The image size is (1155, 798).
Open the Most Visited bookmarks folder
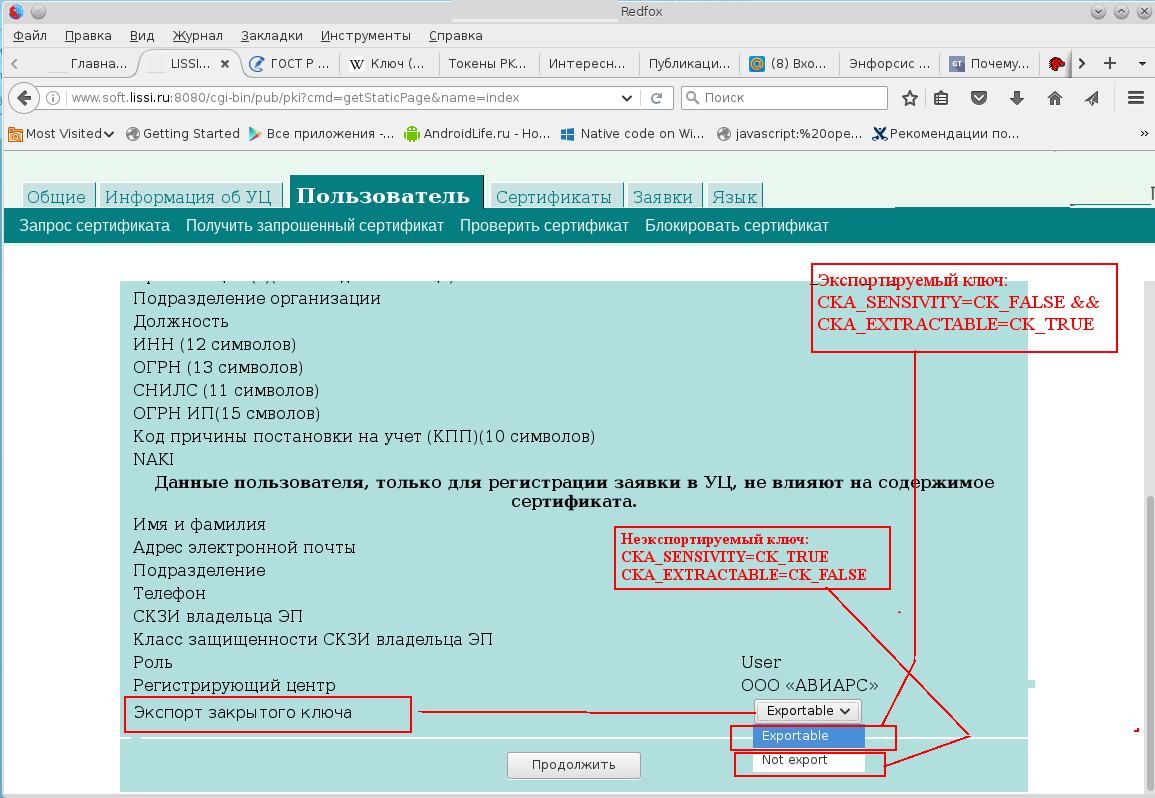coord(61,133)
